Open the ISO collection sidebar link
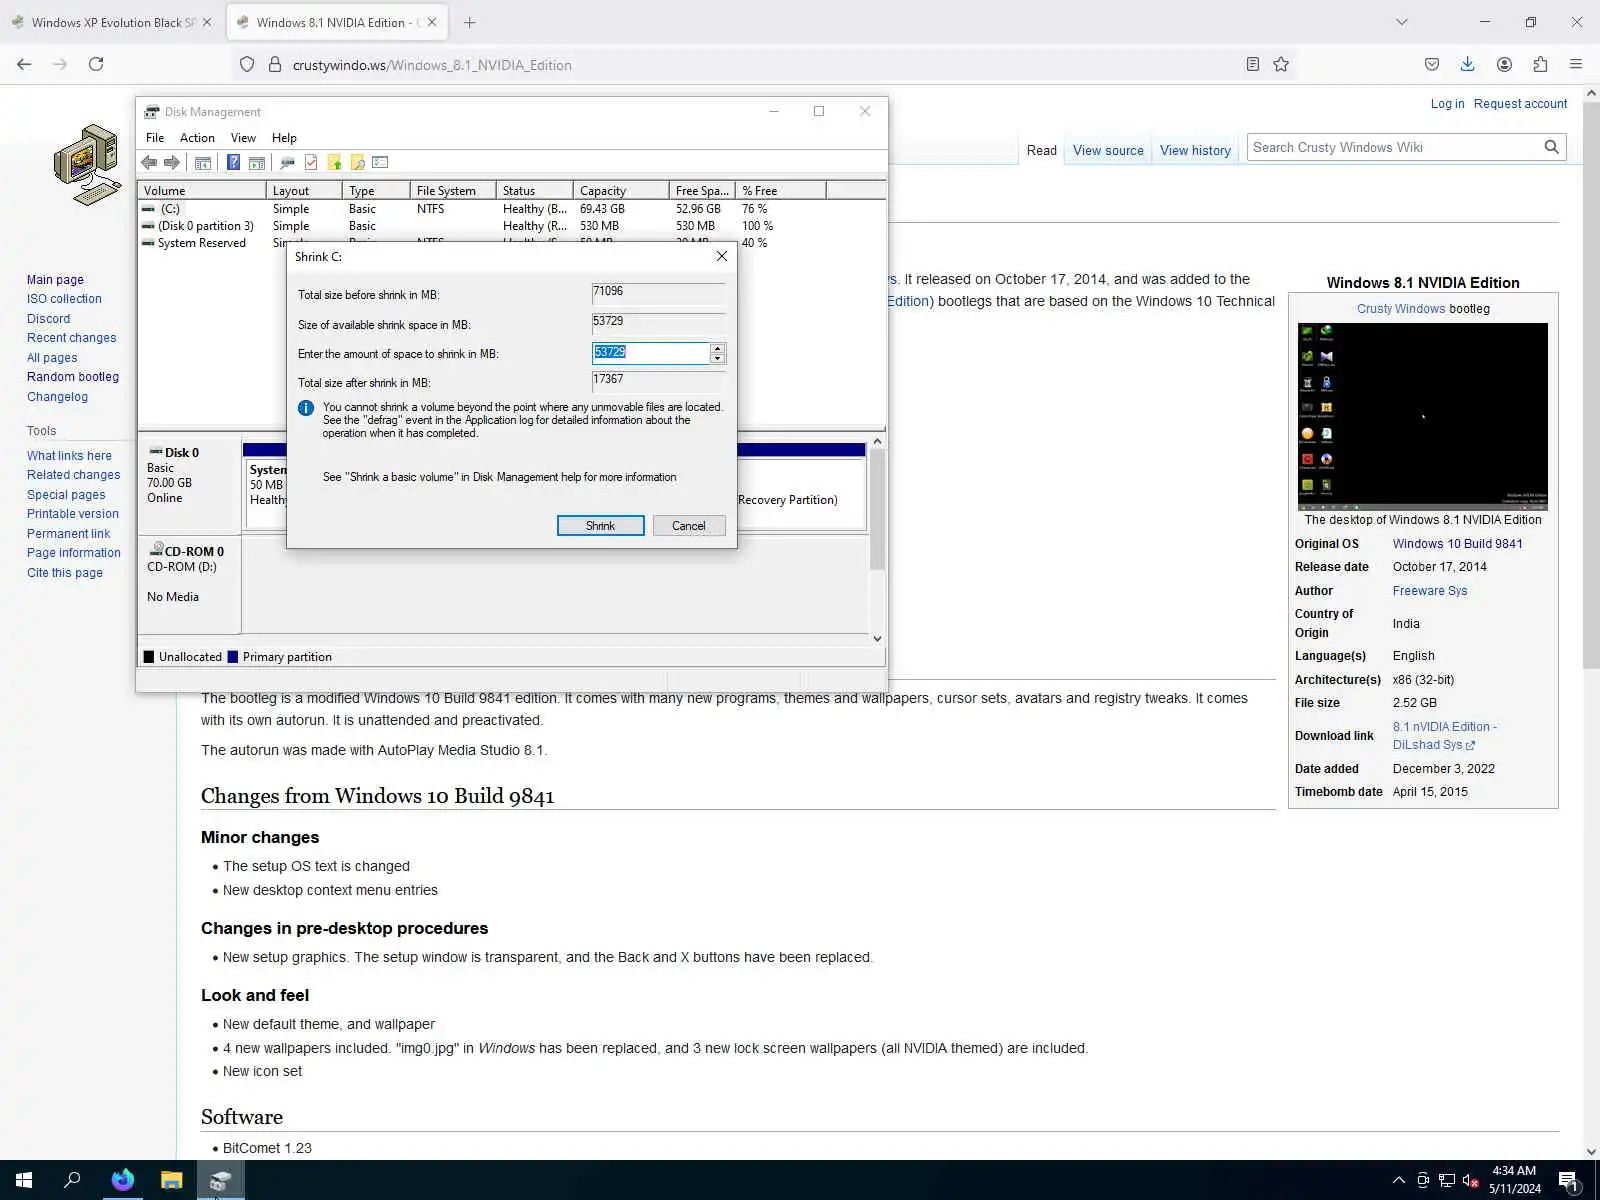Image resolution: width=1600 pixels, height=1200 pixels. pos(64,299)
